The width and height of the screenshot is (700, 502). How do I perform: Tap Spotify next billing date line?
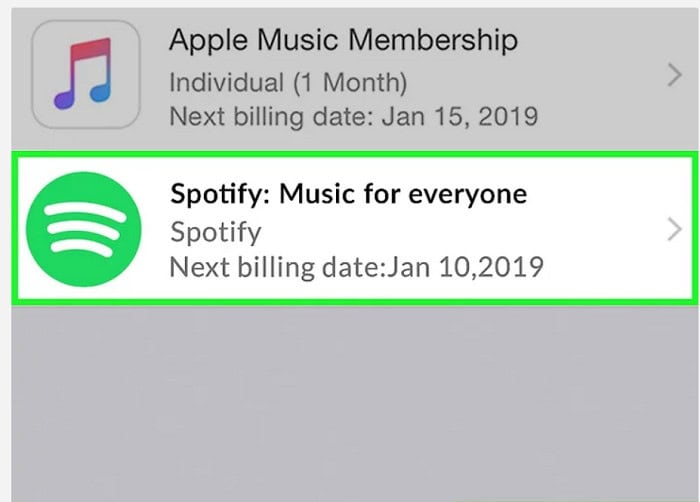(x=356, y=267)
